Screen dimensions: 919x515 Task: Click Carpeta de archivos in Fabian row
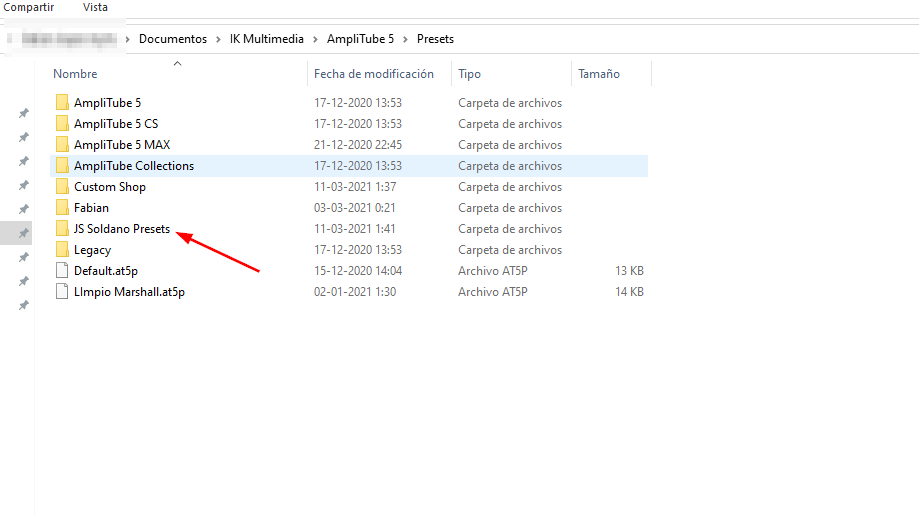(510, 208)
